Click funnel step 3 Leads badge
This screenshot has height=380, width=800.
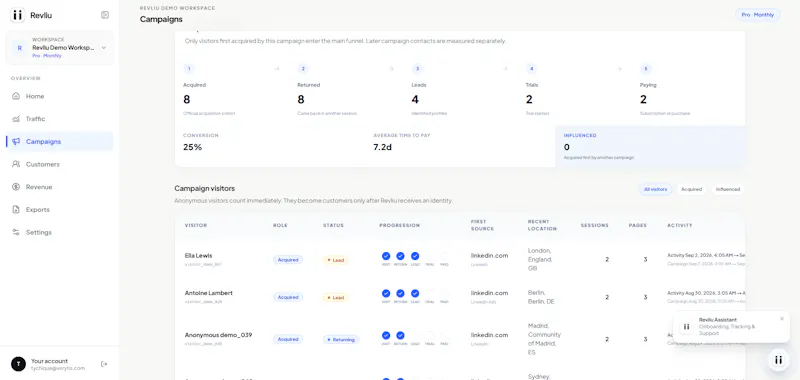(417, 69)
